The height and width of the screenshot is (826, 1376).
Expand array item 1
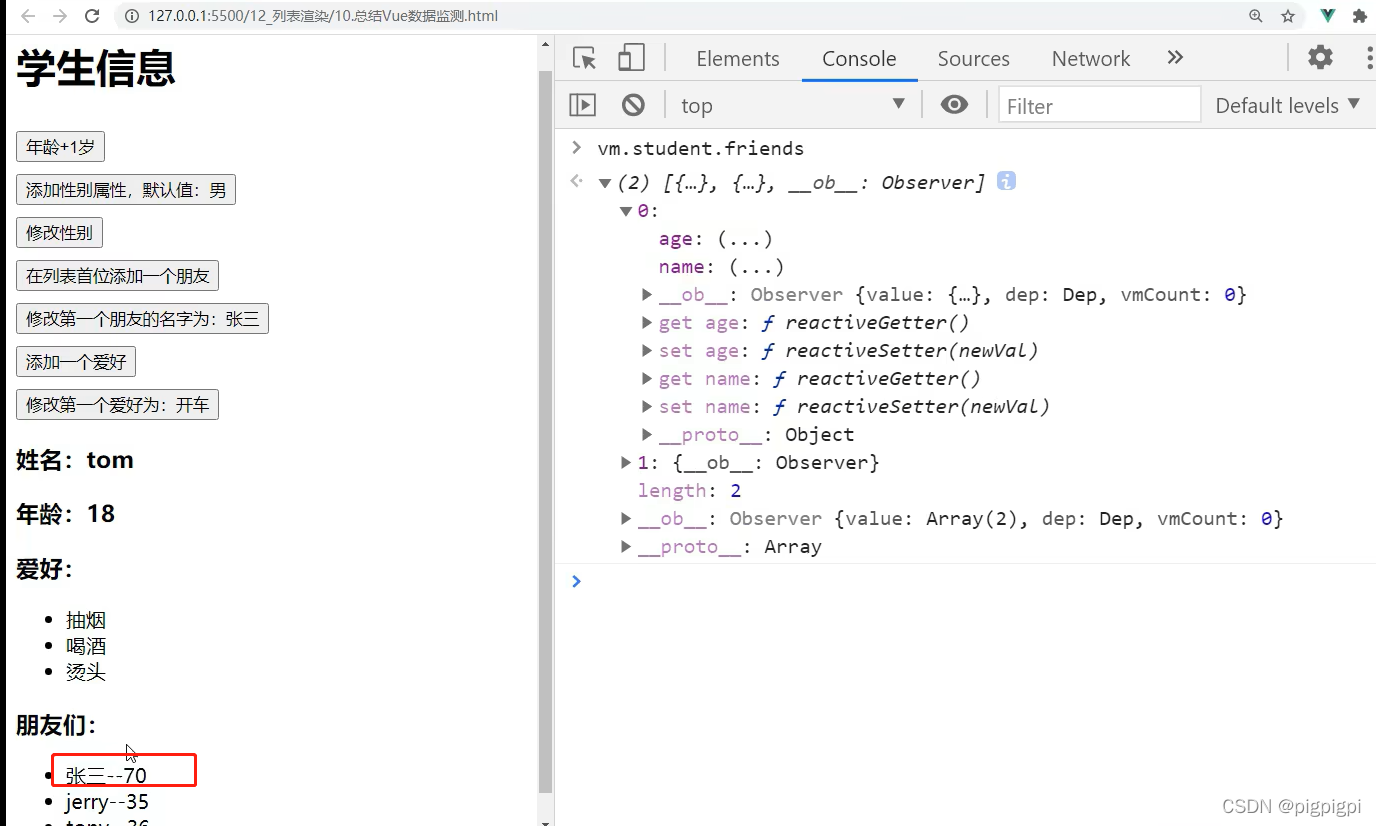pos(626,463)
